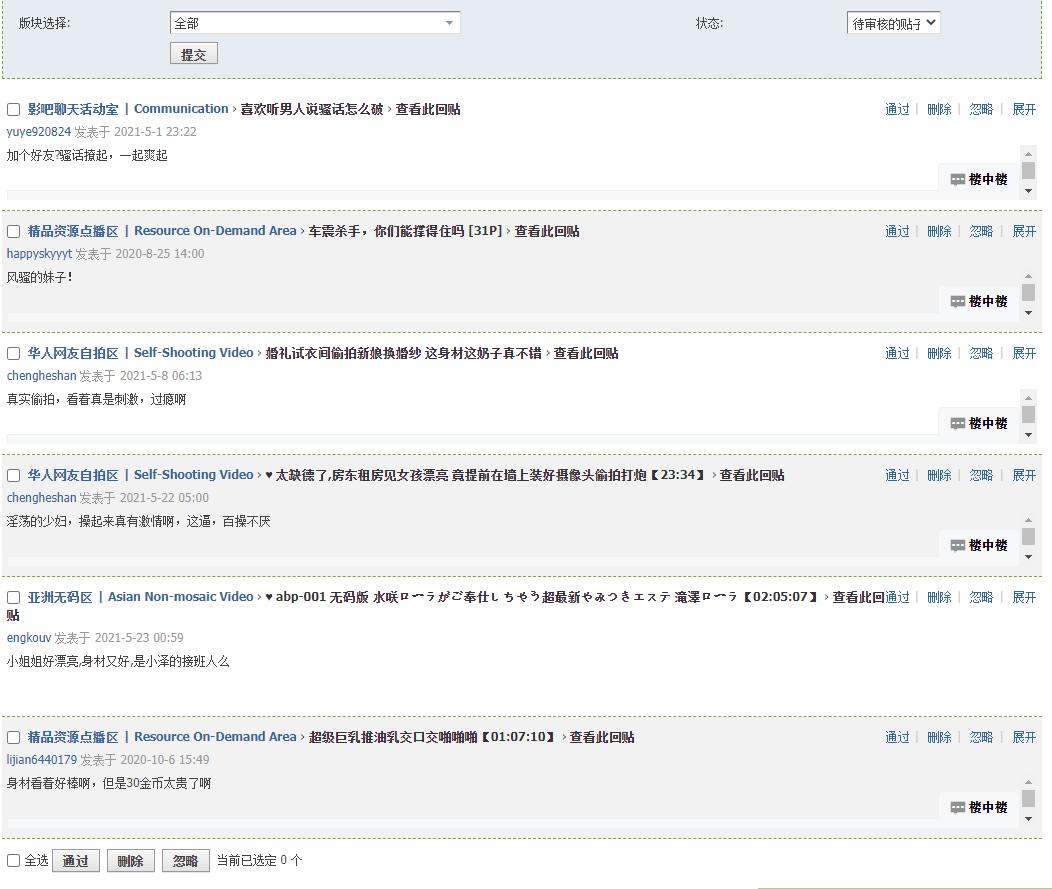Click 删除 link for lijian6440179's post

[939, 737]
